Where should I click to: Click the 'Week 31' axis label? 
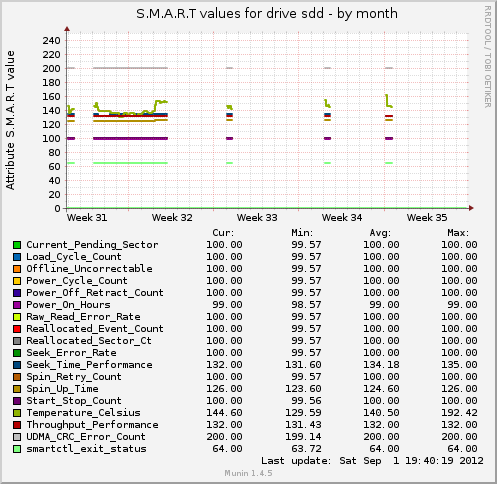pyautogui.click(x=87, y=218)
